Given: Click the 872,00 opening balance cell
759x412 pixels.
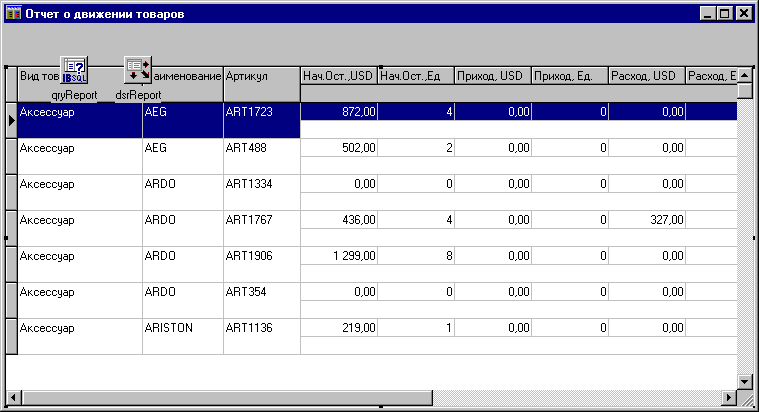Looking at the screenshot, I should tap(339, 112).
